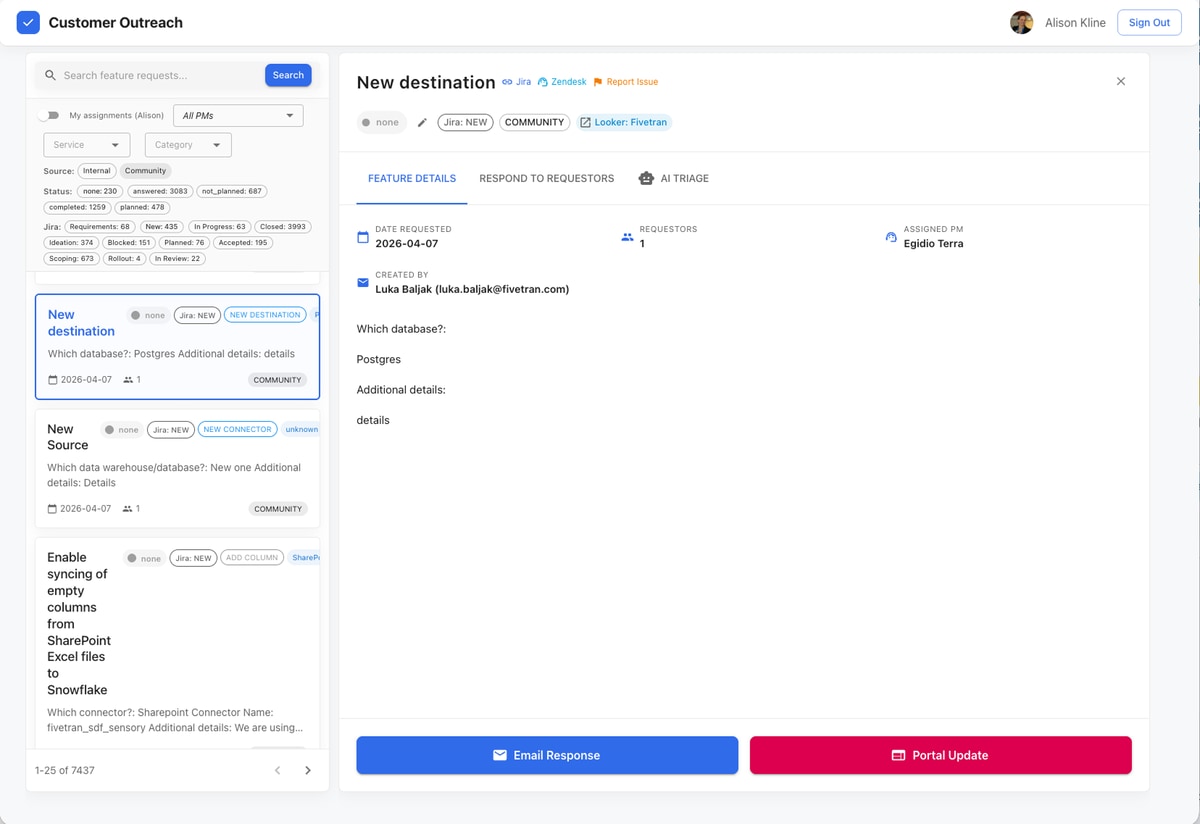The image size is (1200, 824).
Task: Filter by Jira Ideation: 374
Action: click(x=72, y=243)
